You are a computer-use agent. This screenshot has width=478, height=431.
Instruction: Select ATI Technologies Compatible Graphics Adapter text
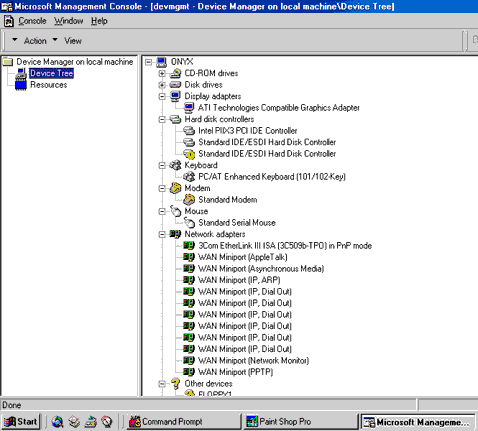279,108
